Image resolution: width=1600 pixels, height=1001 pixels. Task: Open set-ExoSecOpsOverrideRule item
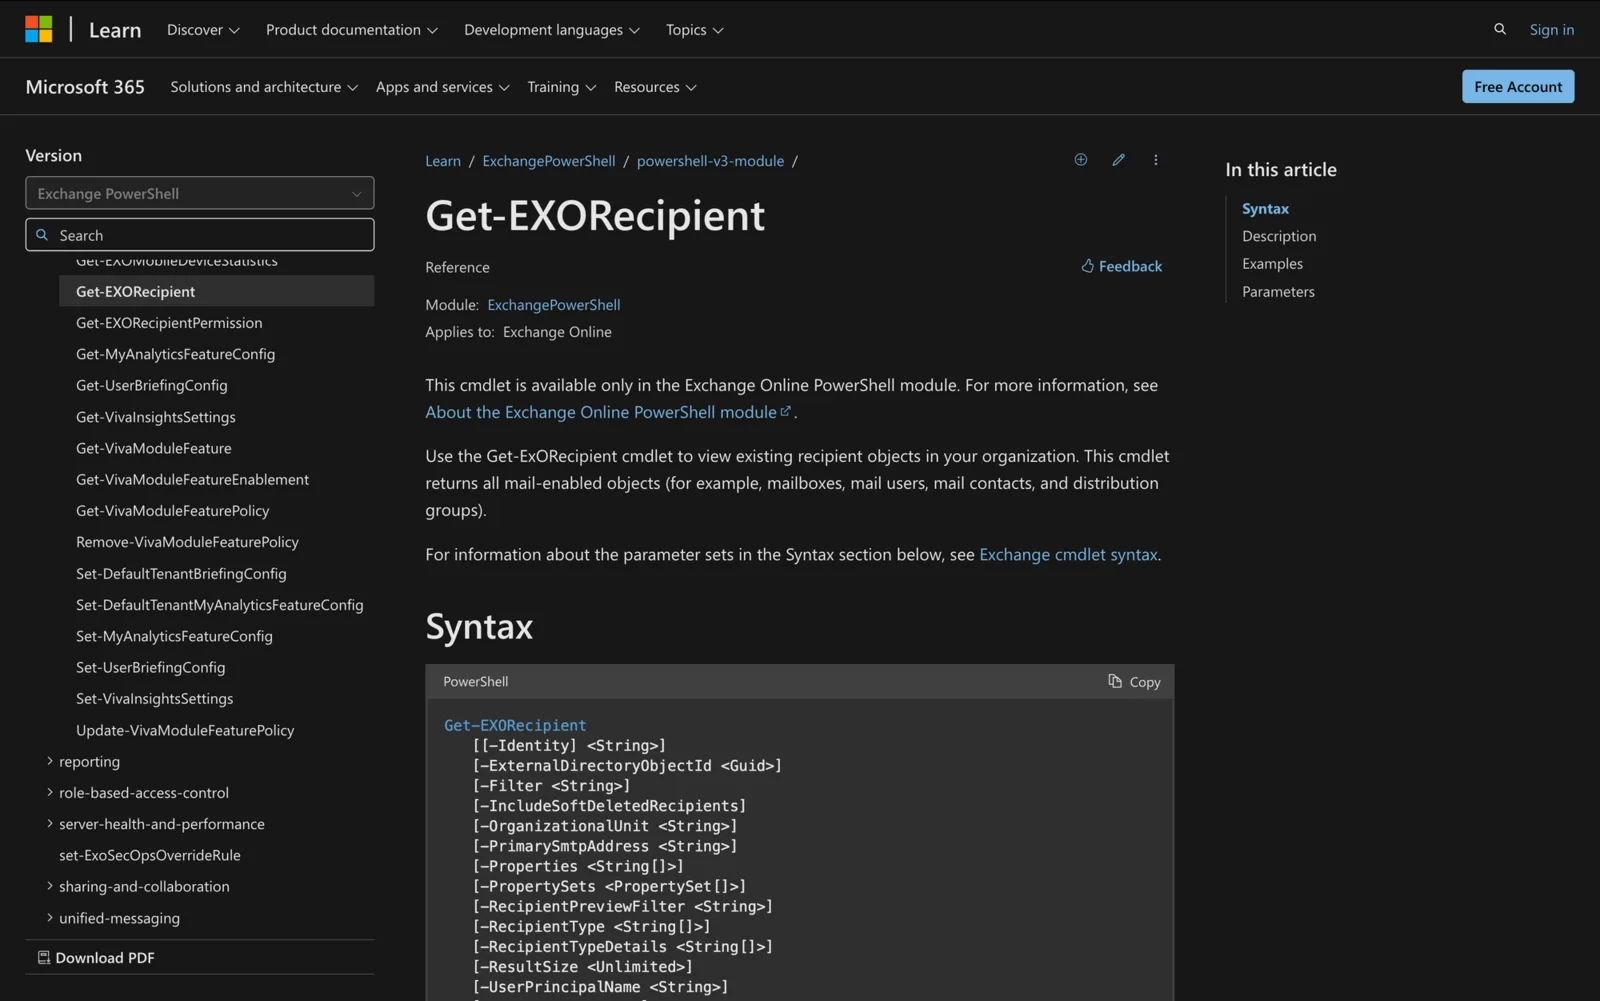(150, 855)
